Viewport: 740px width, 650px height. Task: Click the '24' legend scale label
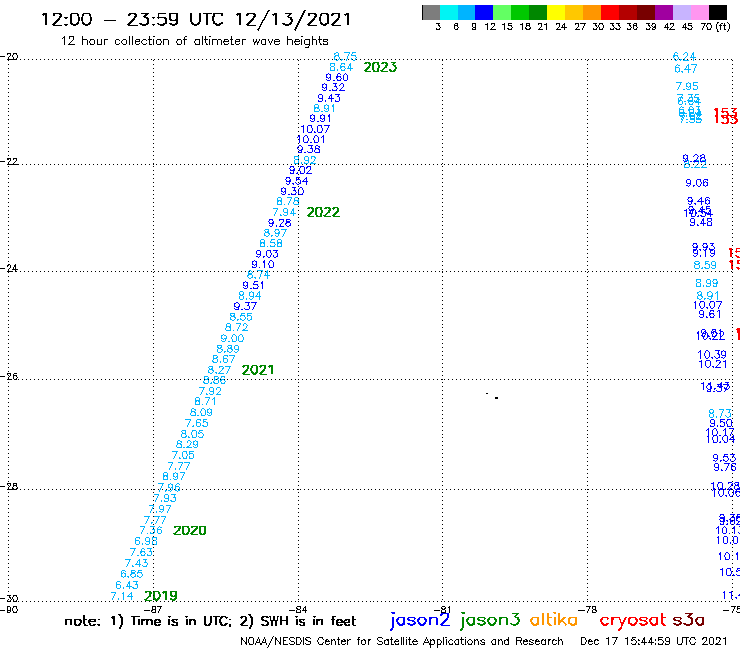[561, 27]
